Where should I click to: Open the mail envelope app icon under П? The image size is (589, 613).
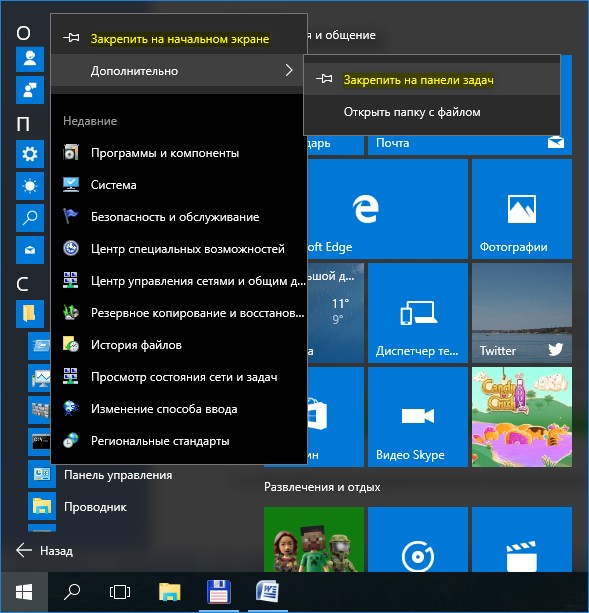(x=30, y=250)
